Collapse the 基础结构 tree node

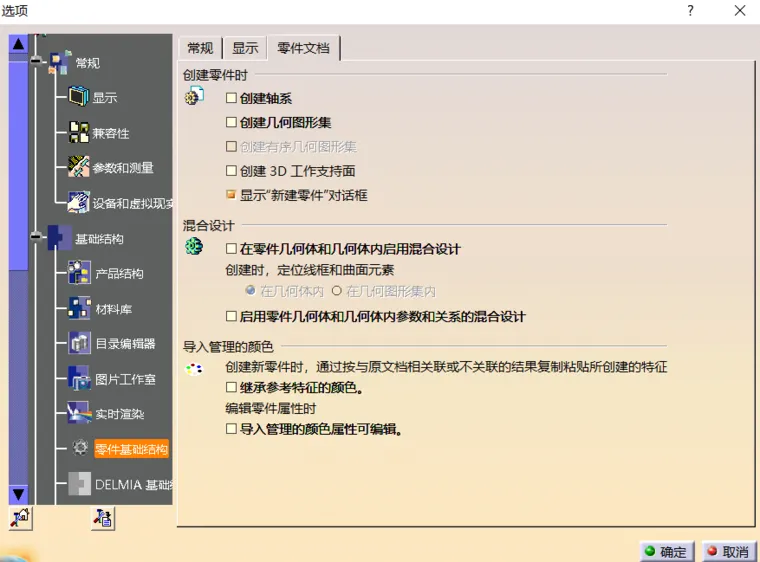[x=36, y=237]
